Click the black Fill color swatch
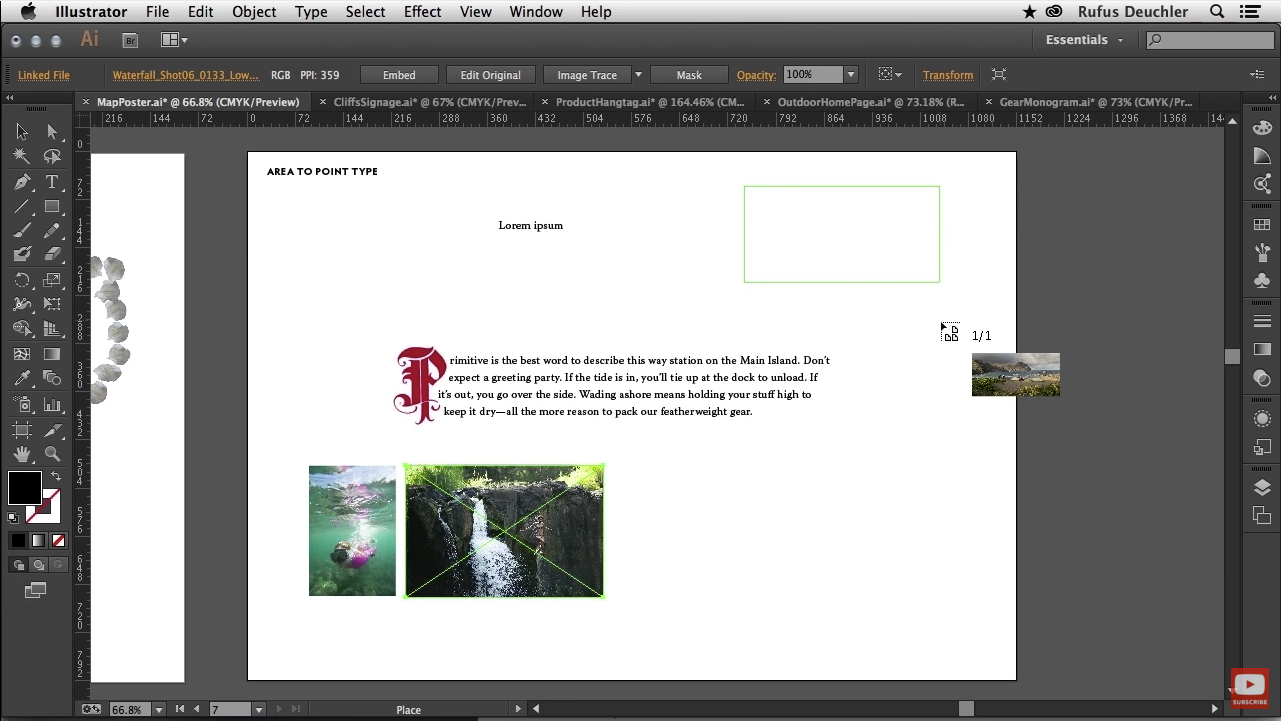The image size is (1281, 721). pyautogui.click(x=24, y=488)
